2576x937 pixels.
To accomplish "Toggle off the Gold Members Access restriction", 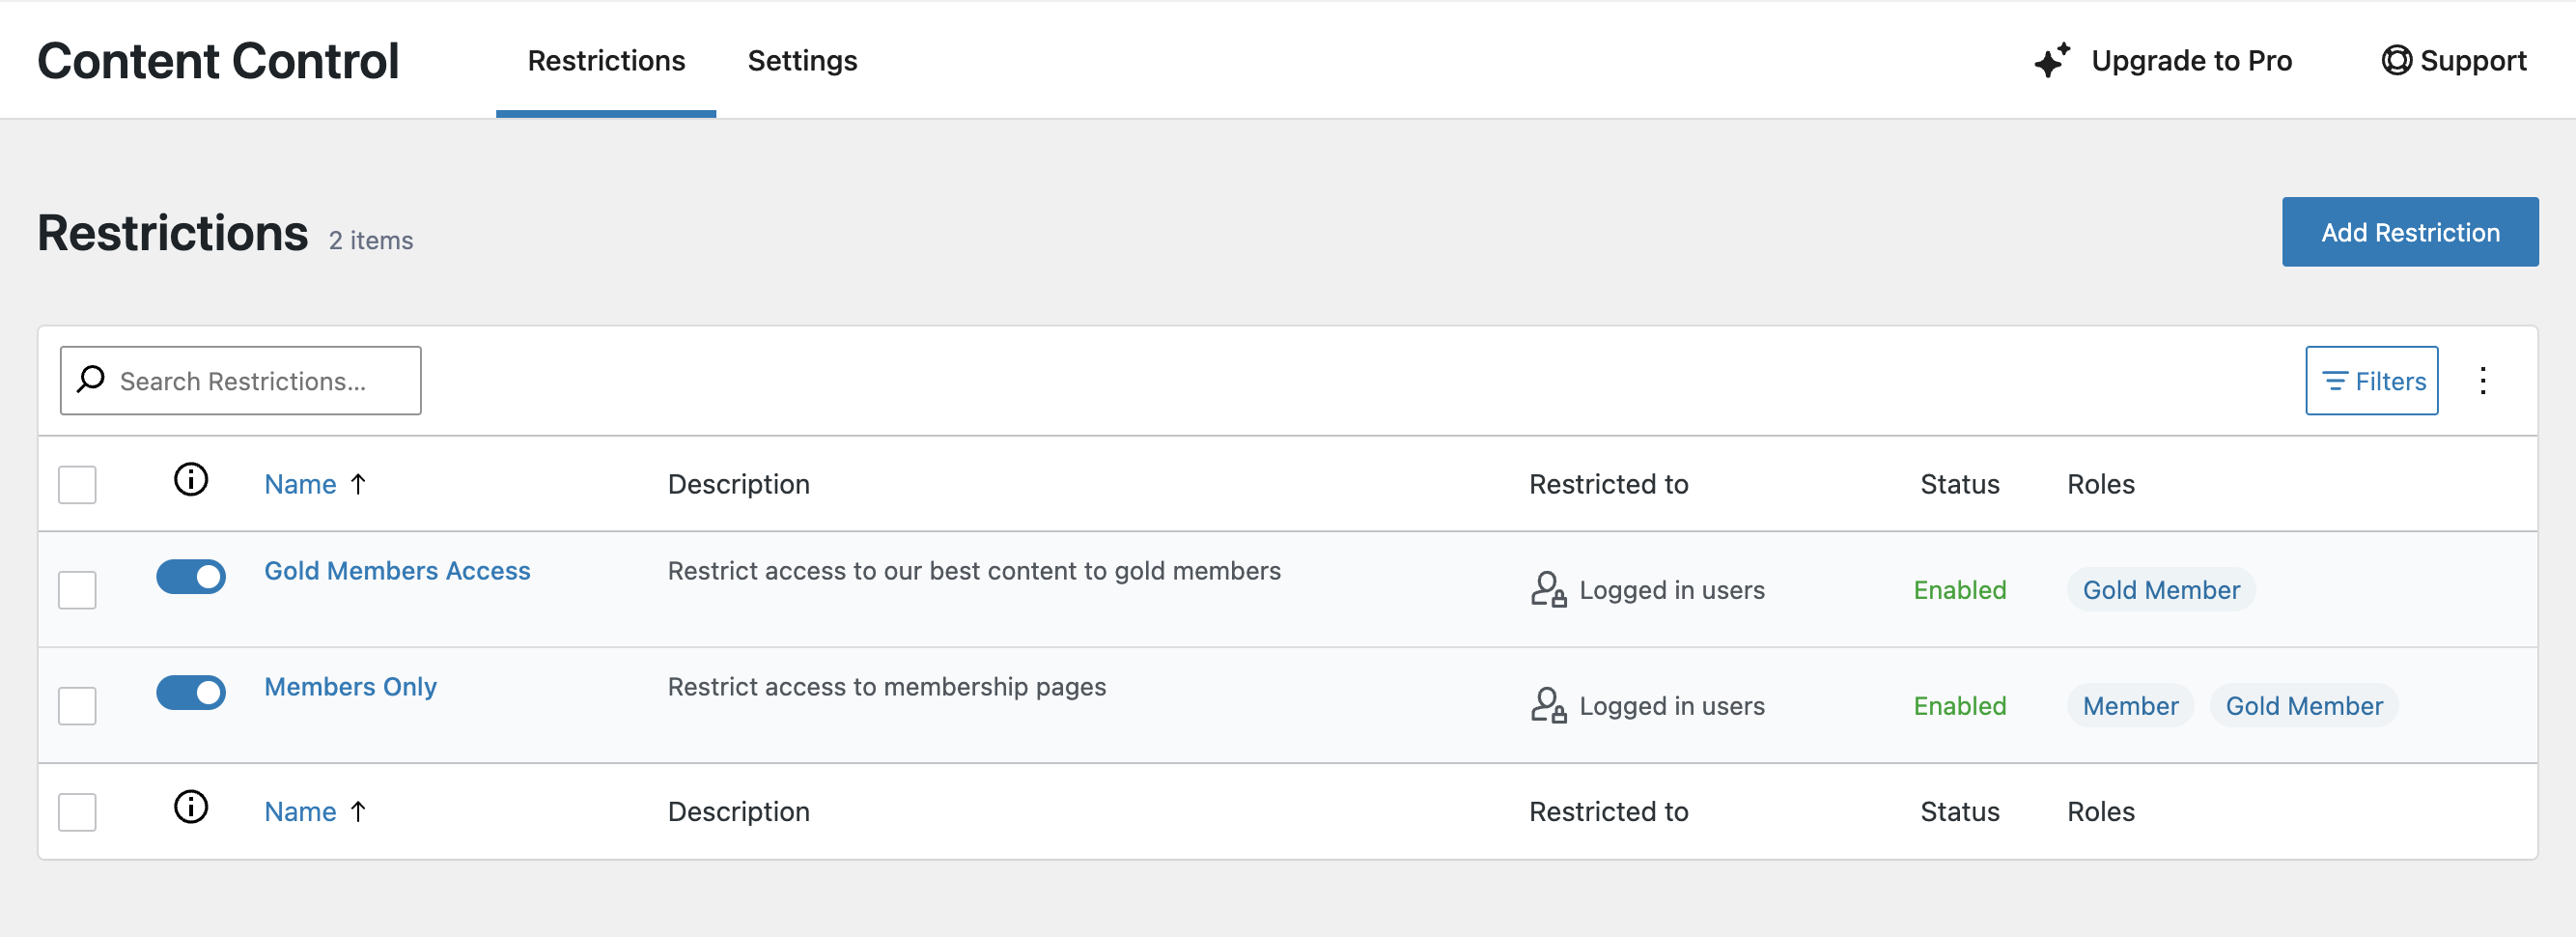I will [x=191, y=576].
